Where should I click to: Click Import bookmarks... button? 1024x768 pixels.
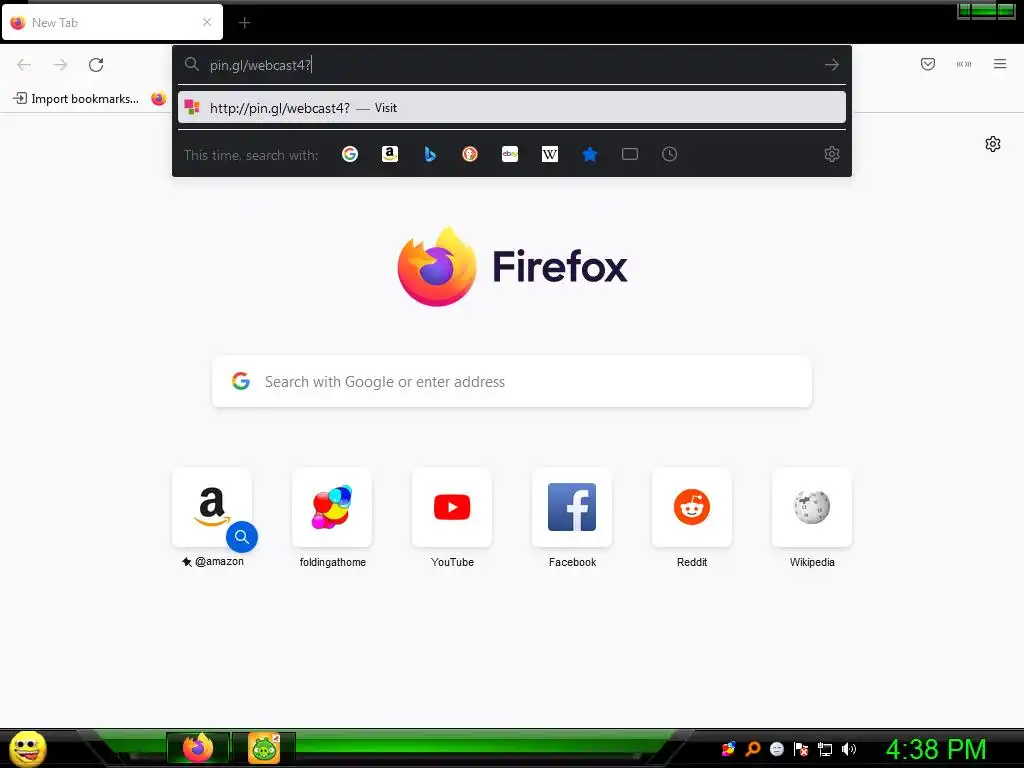pos(76,99)
